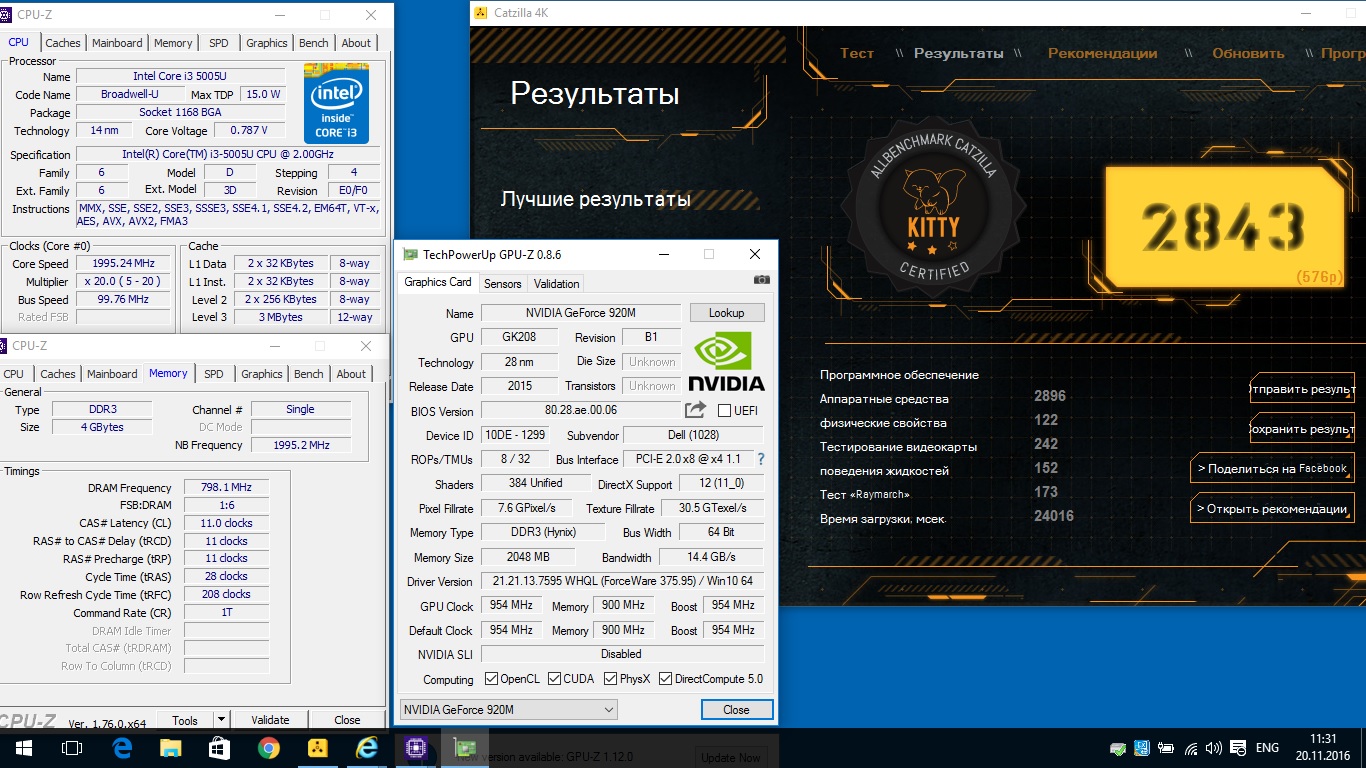Screen dimensions: 1366x768
Task: Open the Windows Store taskbar icon
Action: (x=219, y=748)
